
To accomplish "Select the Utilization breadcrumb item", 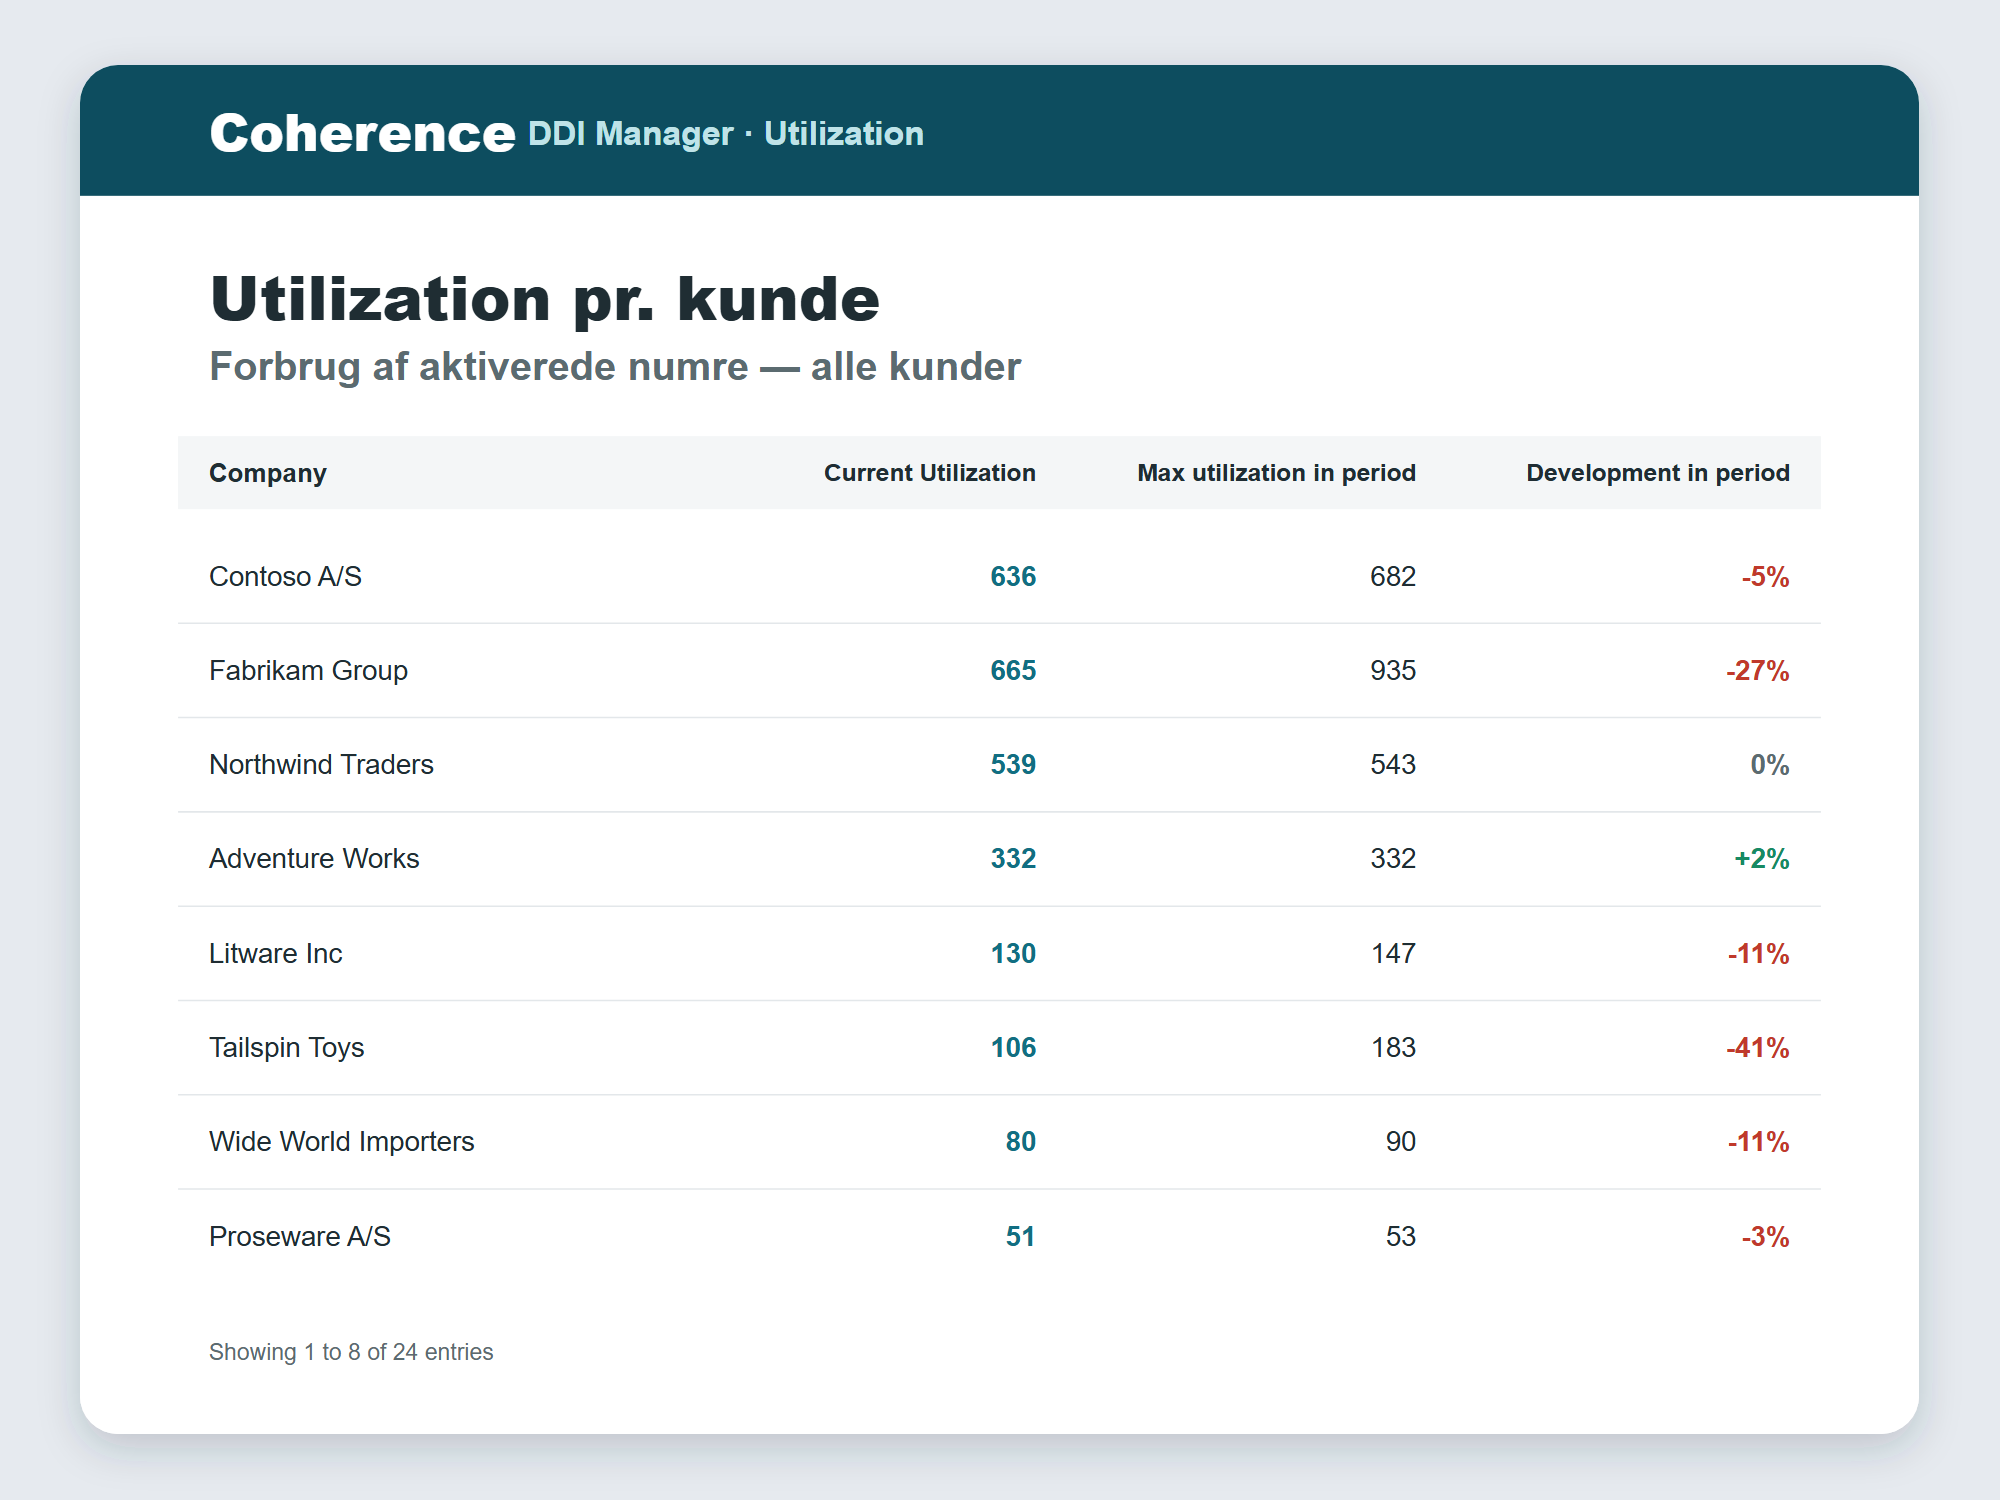I will (844, 134).
